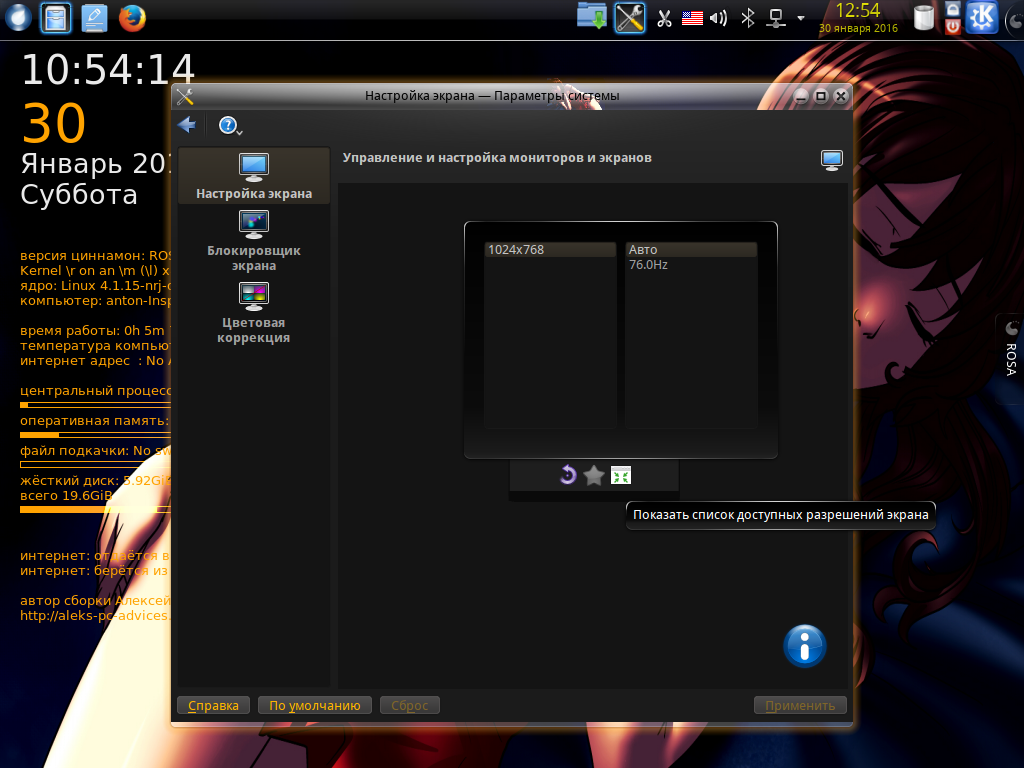Click the Справка button
The height and width of the screenshot is (768, 1024).
(x=213, y=705)
